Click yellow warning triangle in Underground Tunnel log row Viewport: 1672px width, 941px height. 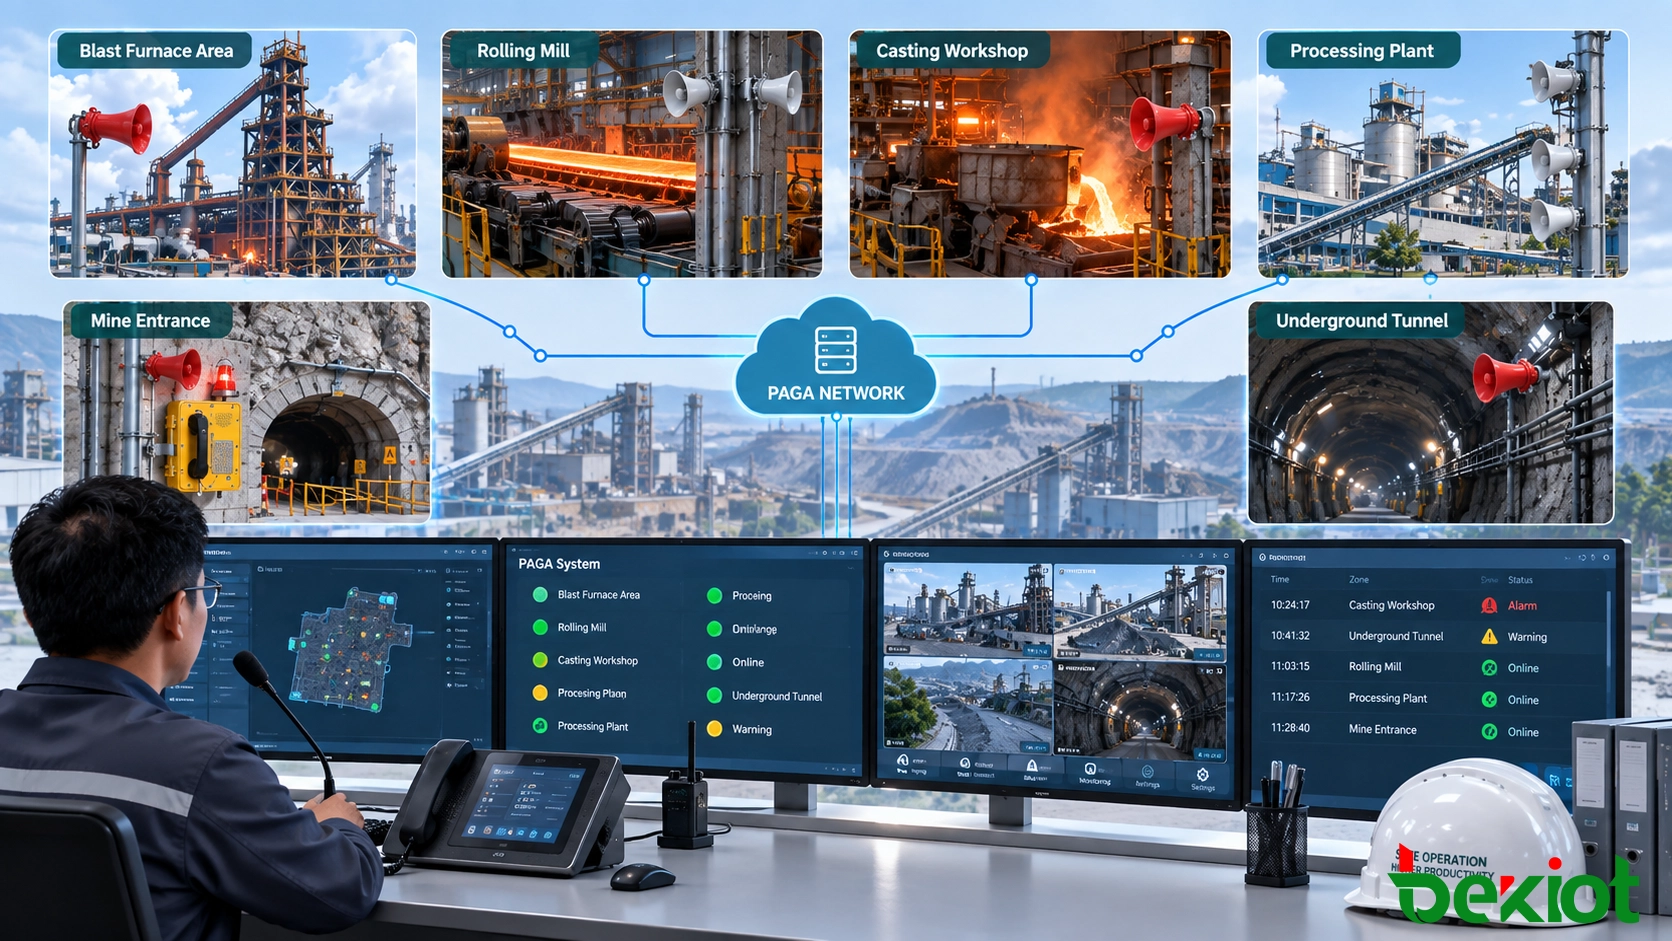coord(1489,636)
